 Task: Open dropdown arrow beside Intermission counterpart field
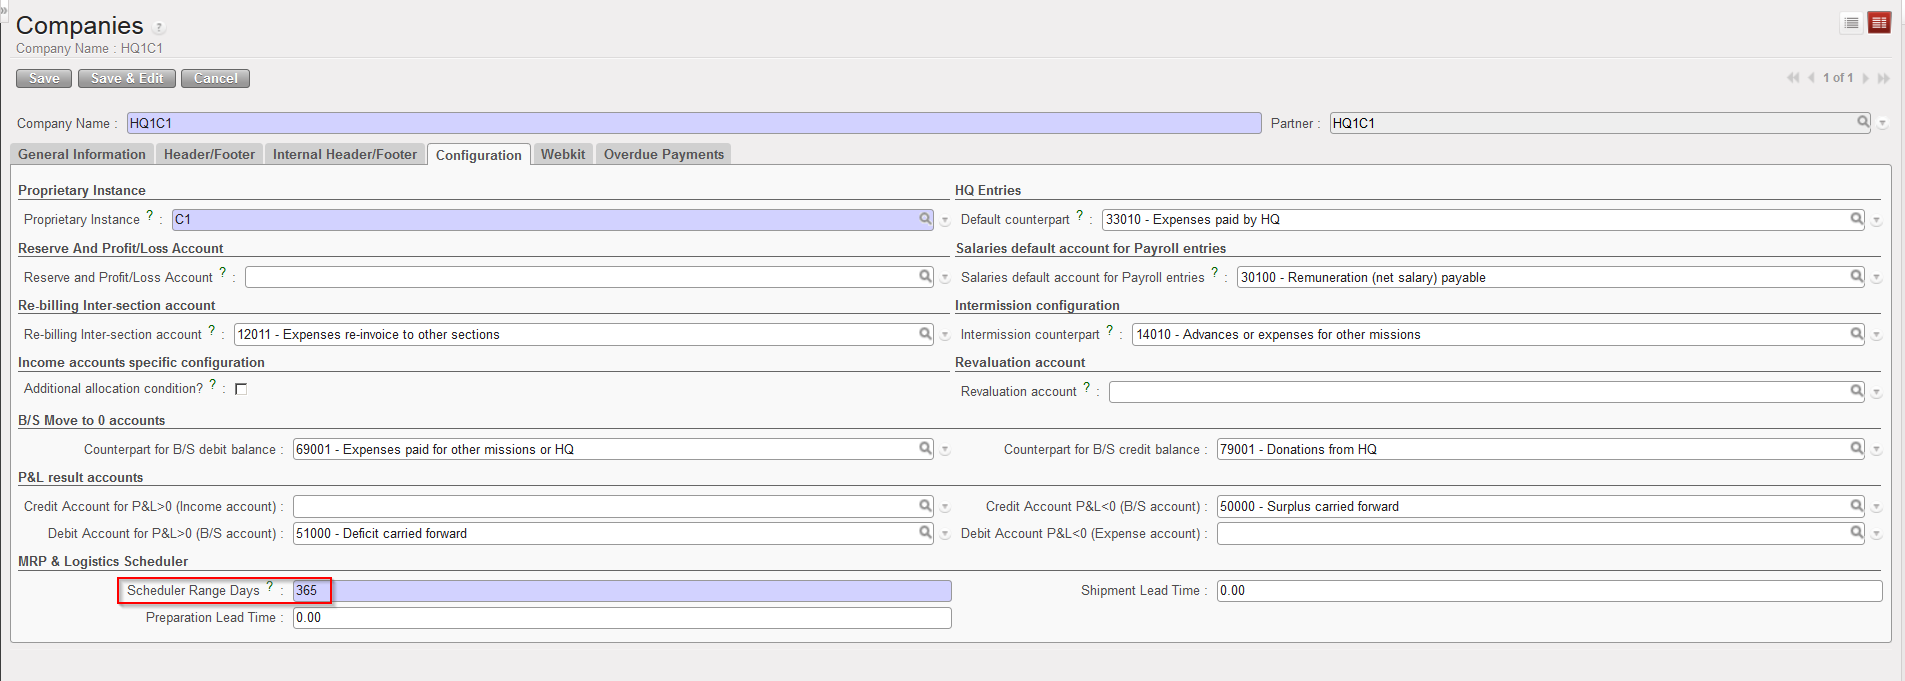1876,336
